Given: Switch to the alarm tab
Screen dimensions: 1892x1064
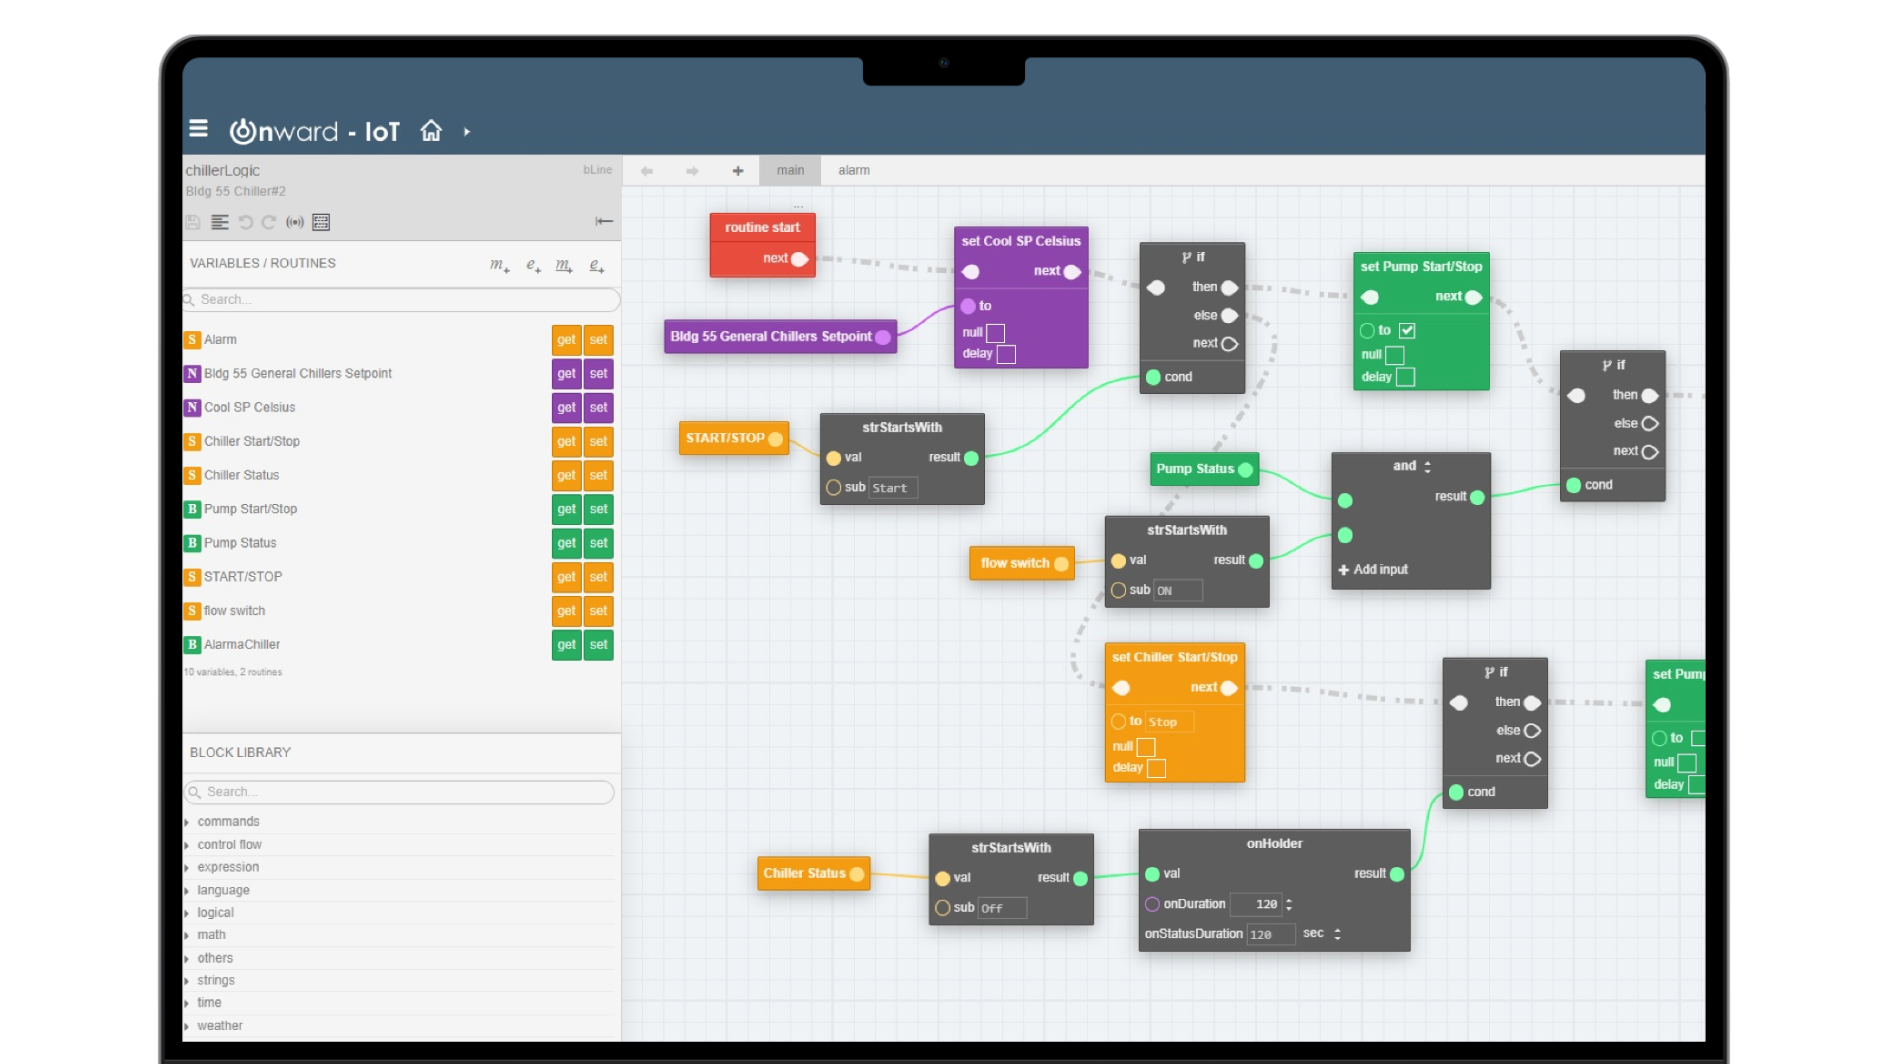Looking at the screenshot, I should tap(854, 171).
